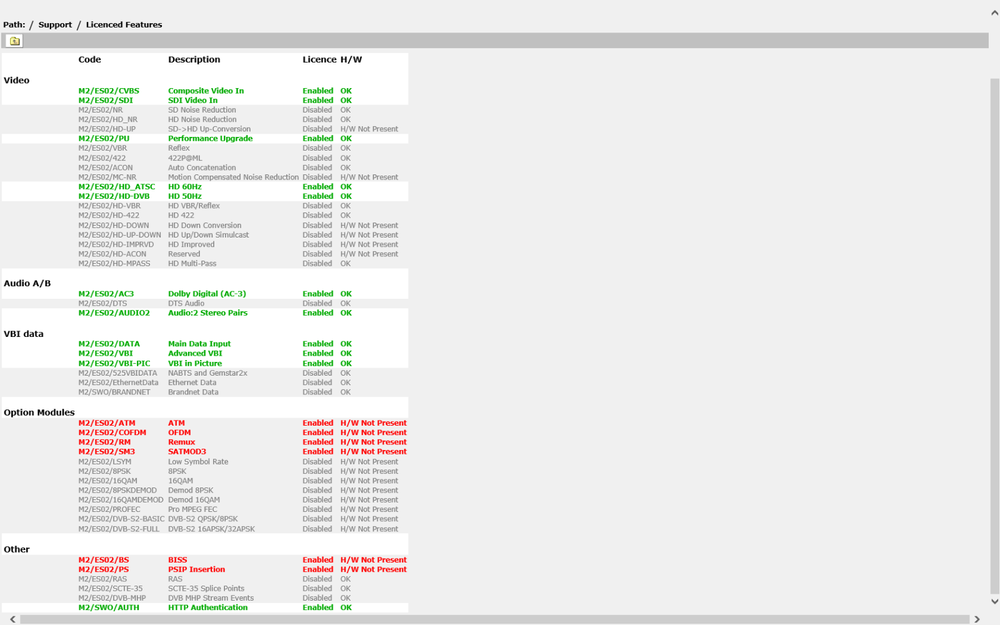Click the vertical scrollbar track
1000x625 pixels.
click(993, 300)
